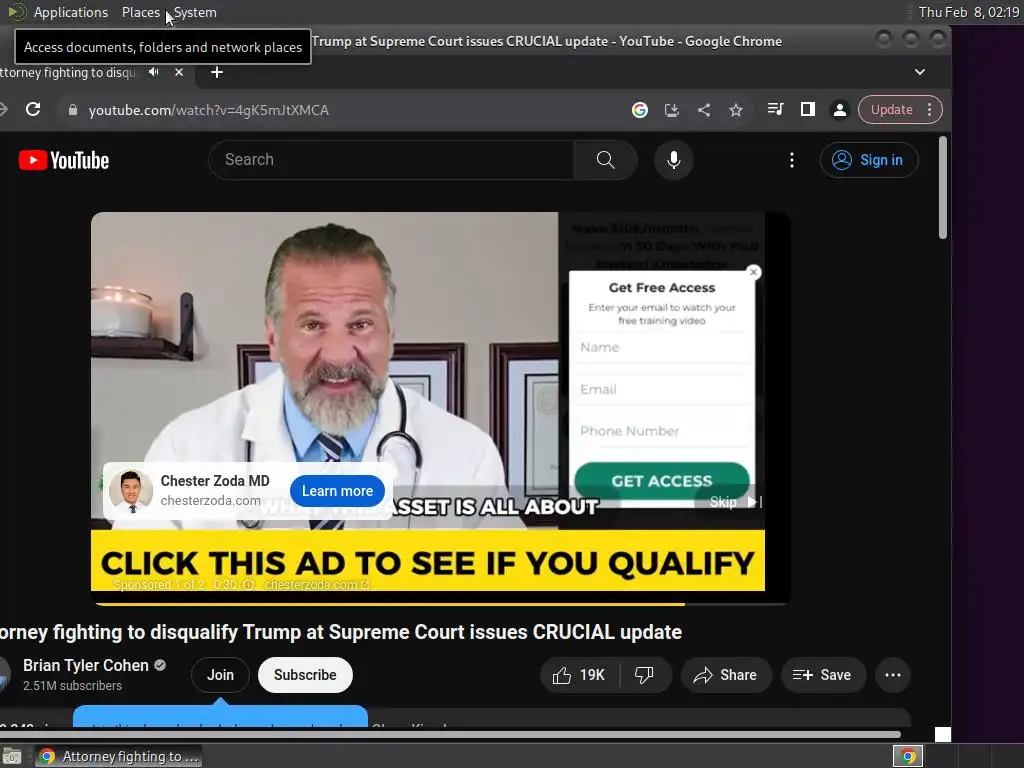The width and height of the screenshot is (1024, 768).
Task: Save the video to a playlist
Action: pyautogui.click(x=823, y=675)
